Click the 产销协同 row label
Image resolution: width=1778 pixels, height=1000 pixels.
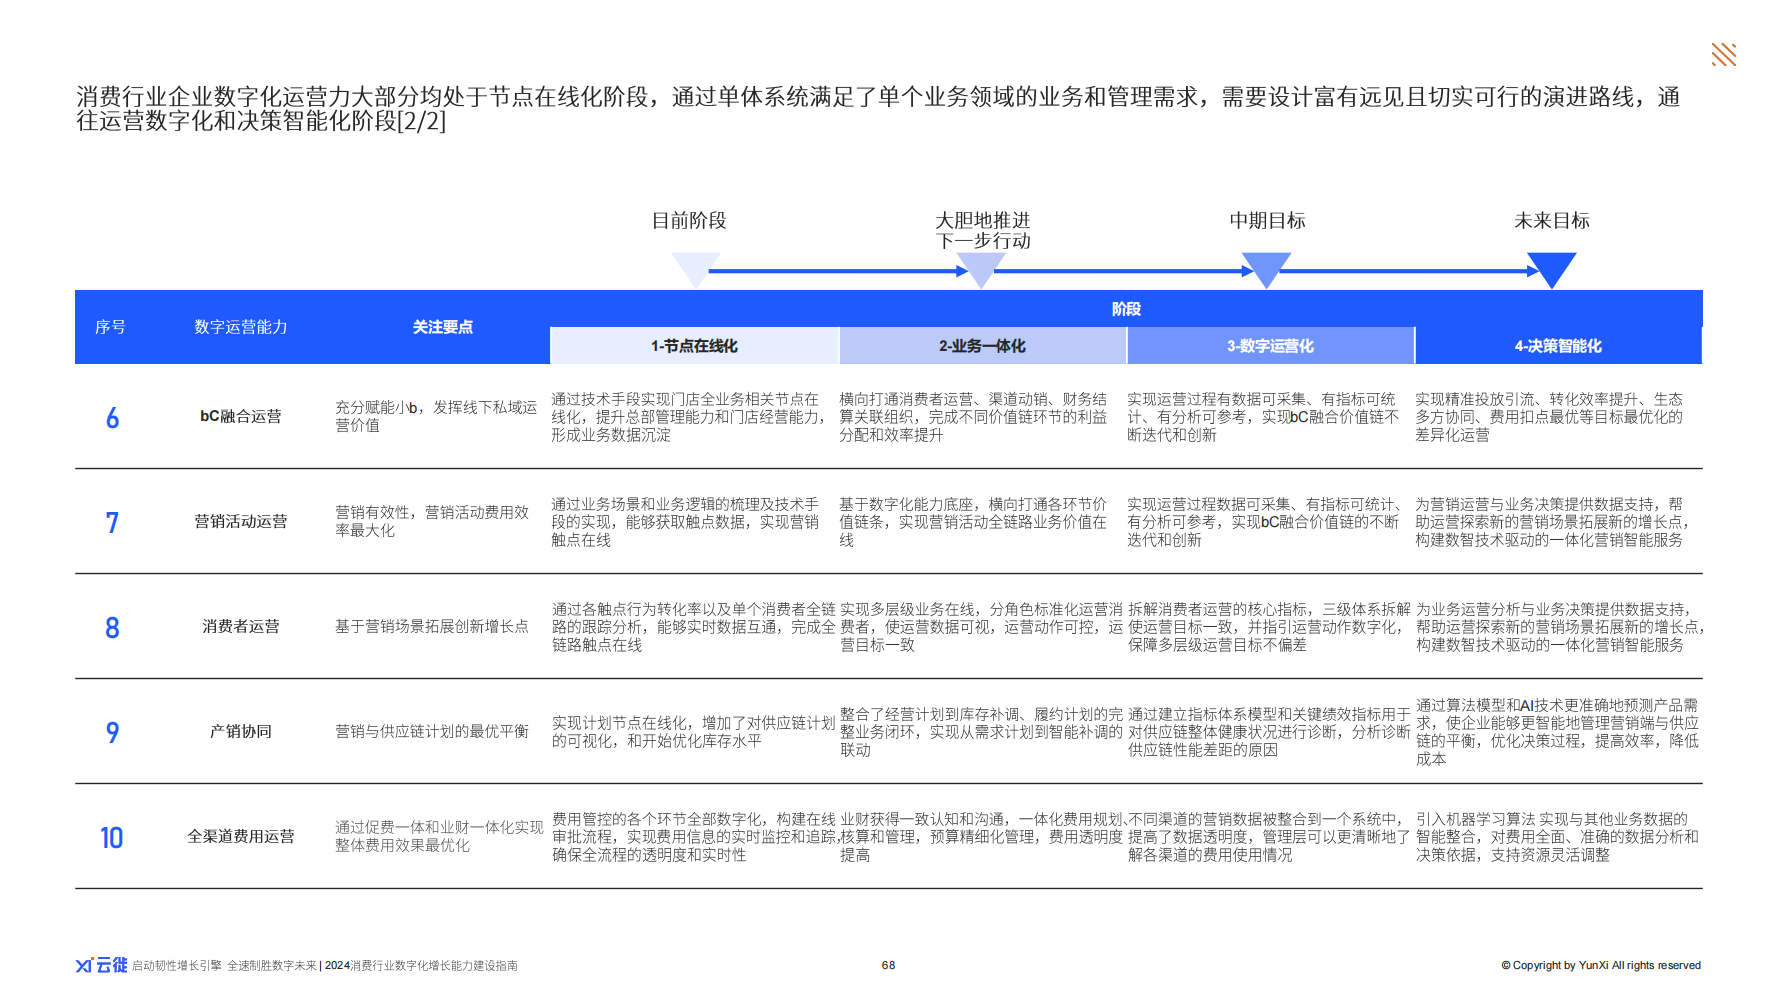240,731
